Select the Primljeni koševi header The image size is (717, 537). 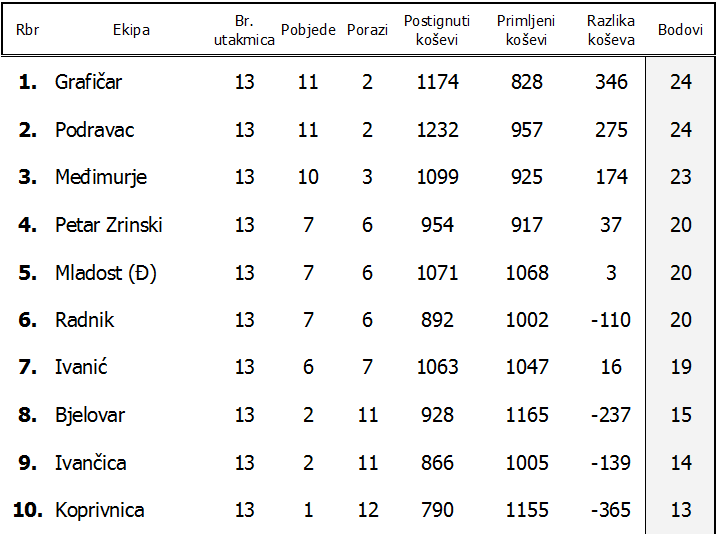click(x=527, y=30)
